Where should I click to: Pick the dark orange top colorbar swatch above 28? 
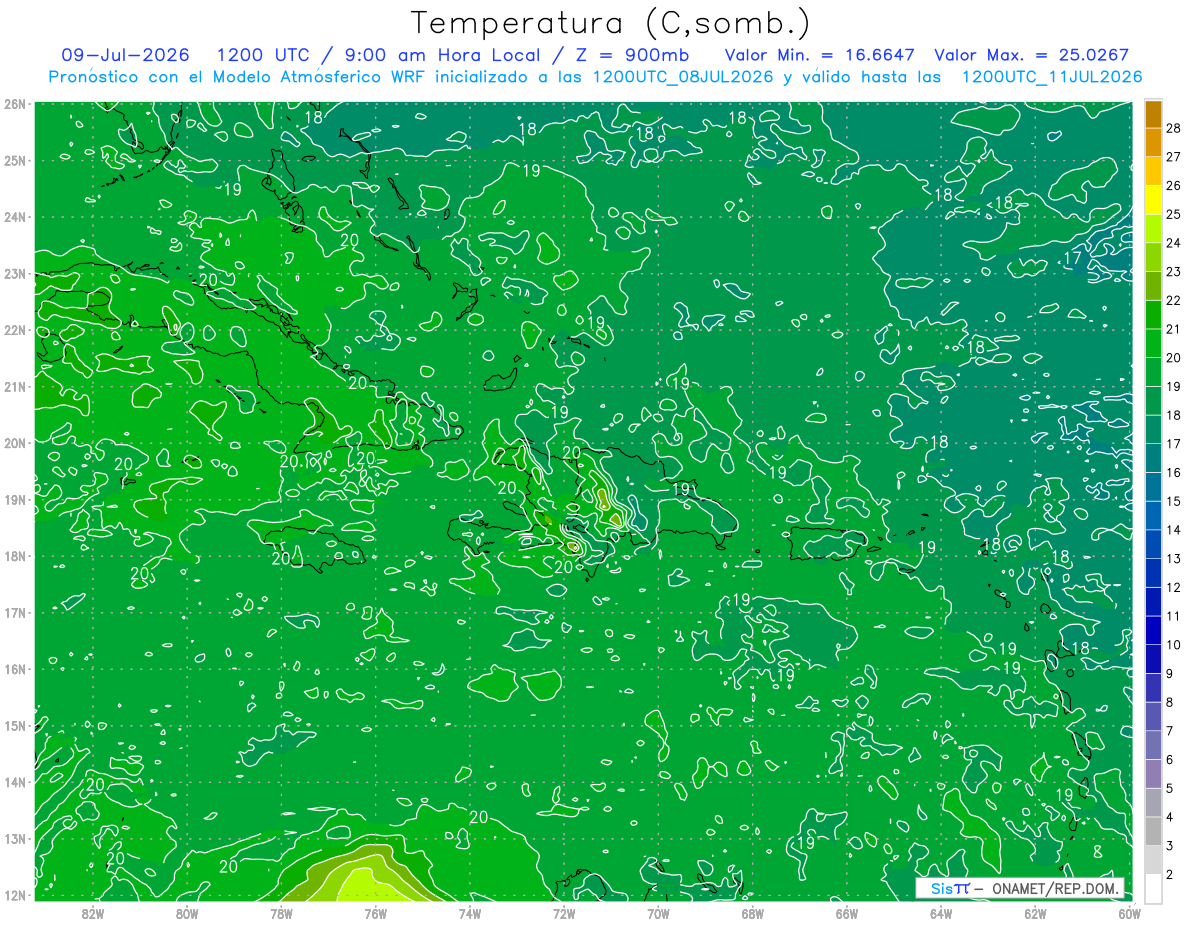1153,114
